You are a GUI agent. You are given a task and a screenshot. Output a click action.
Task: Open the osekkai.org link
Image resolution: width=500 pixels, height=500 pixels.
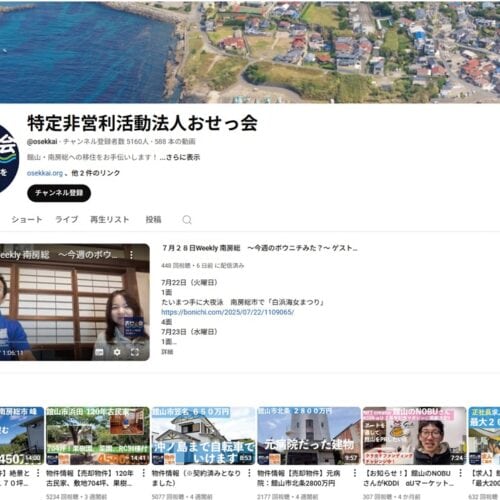click(x=45, y=173)
